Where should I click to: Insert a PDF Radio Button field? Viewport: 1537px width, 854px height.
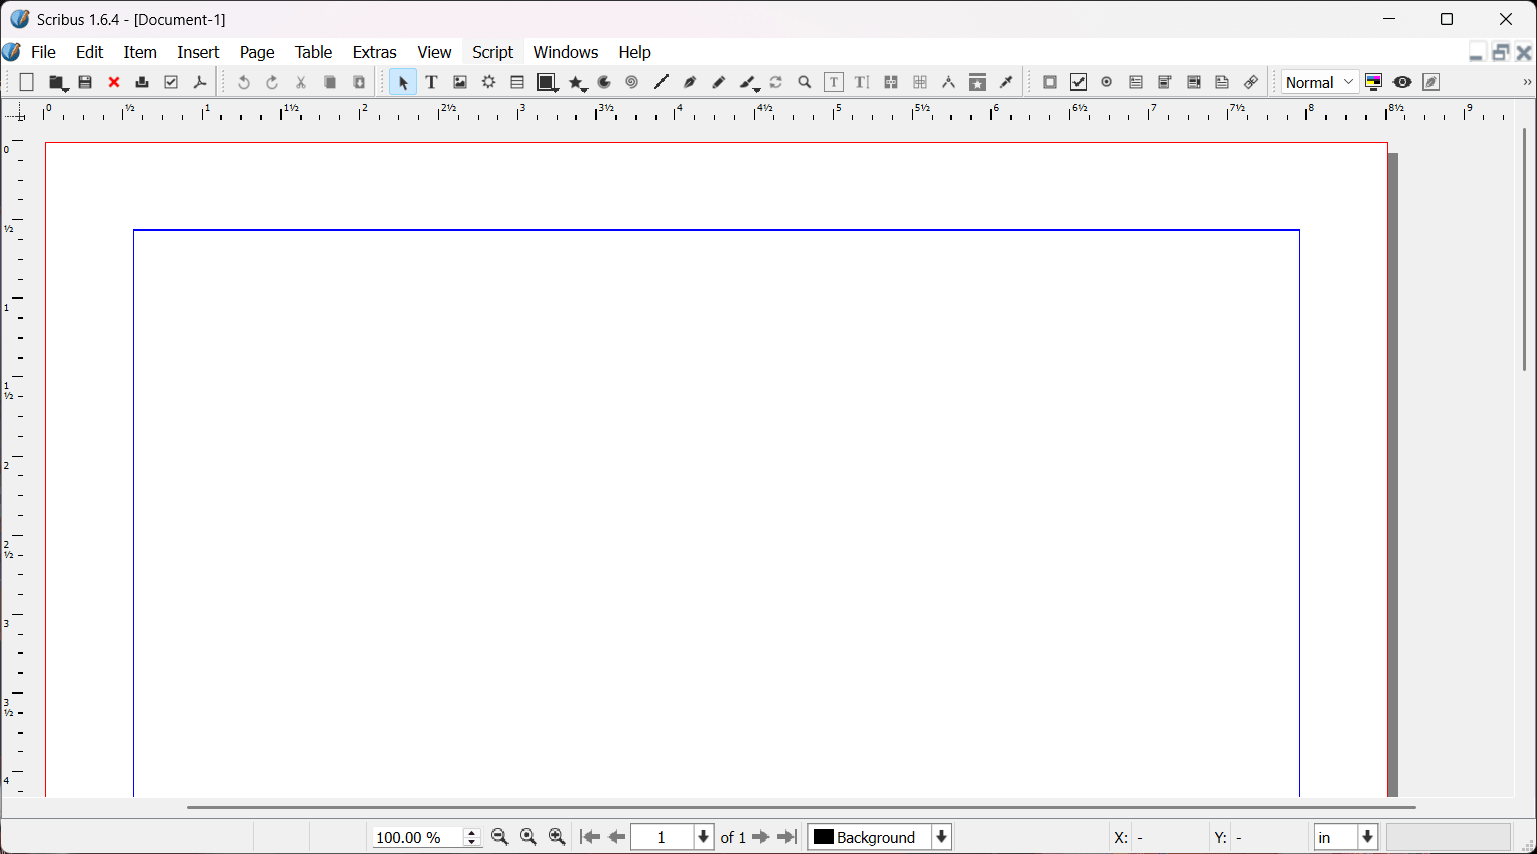click(1107, 83)
